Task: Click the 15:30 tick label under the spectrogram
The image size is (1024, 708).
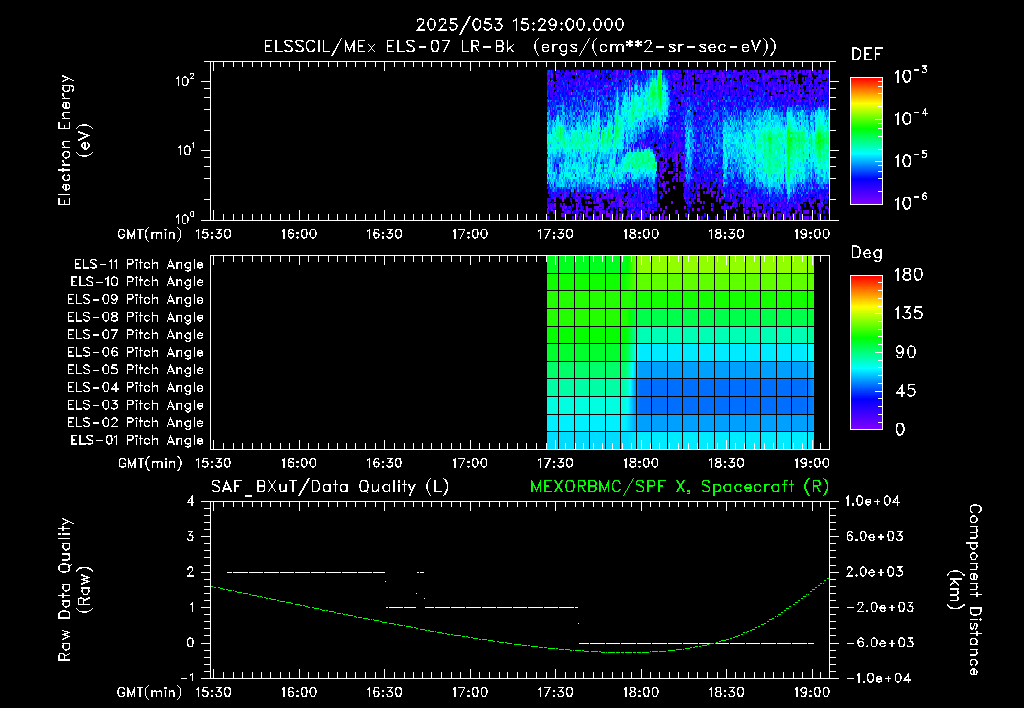Action: pyautogui.click(x=214, y=234)
